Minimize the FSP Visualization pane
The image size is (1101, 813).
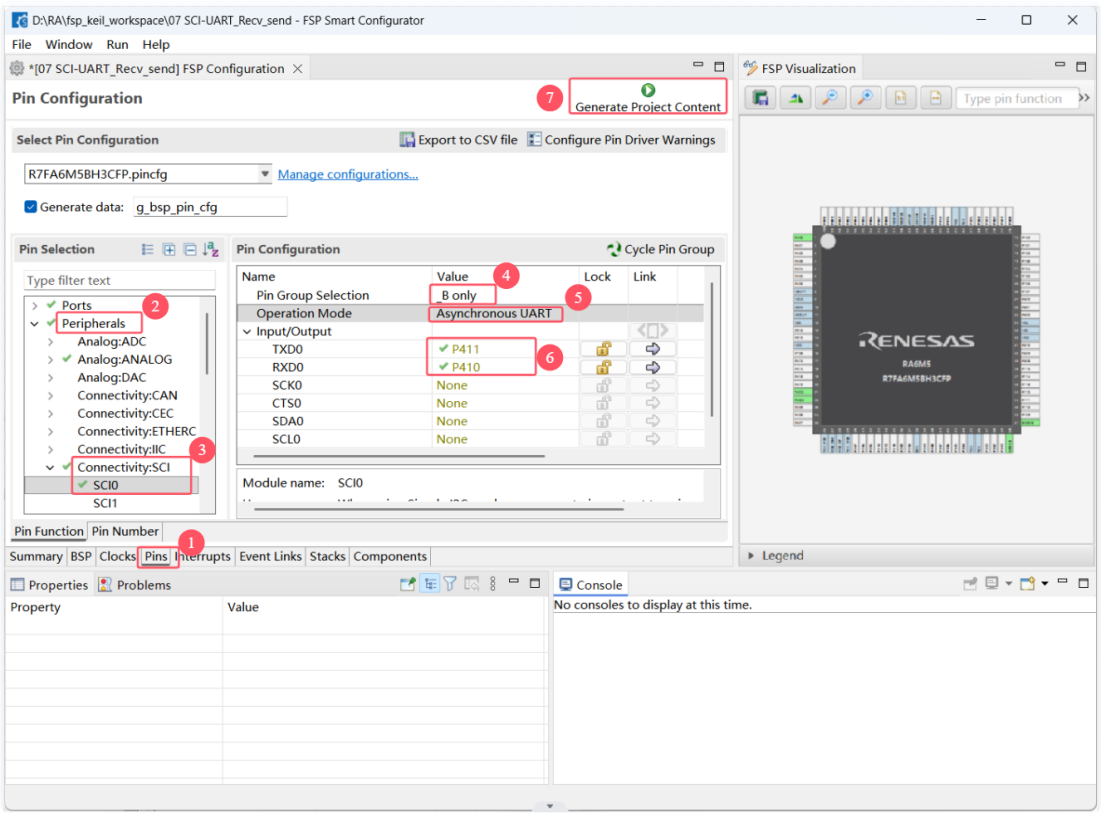[x=1060, y=65]
